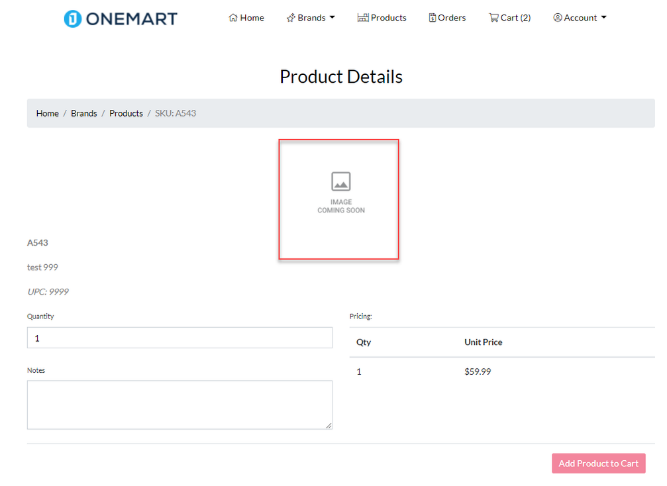Click the Qty value 1 pricing cell

pyautogui.click(x=359, y=372)
